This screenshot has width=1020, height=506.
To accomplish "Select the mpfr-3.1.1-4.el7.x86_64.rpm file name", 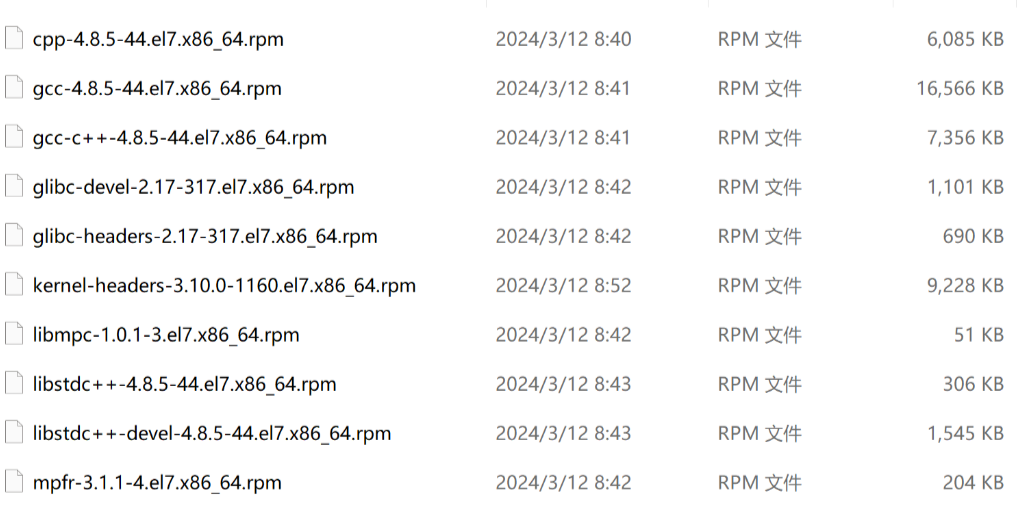I will [157, 483].
